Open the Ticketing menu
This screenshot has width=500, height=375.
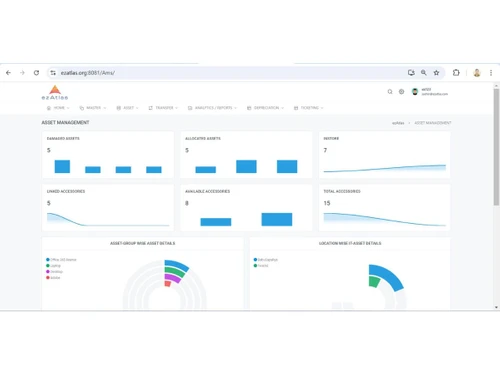309,108
